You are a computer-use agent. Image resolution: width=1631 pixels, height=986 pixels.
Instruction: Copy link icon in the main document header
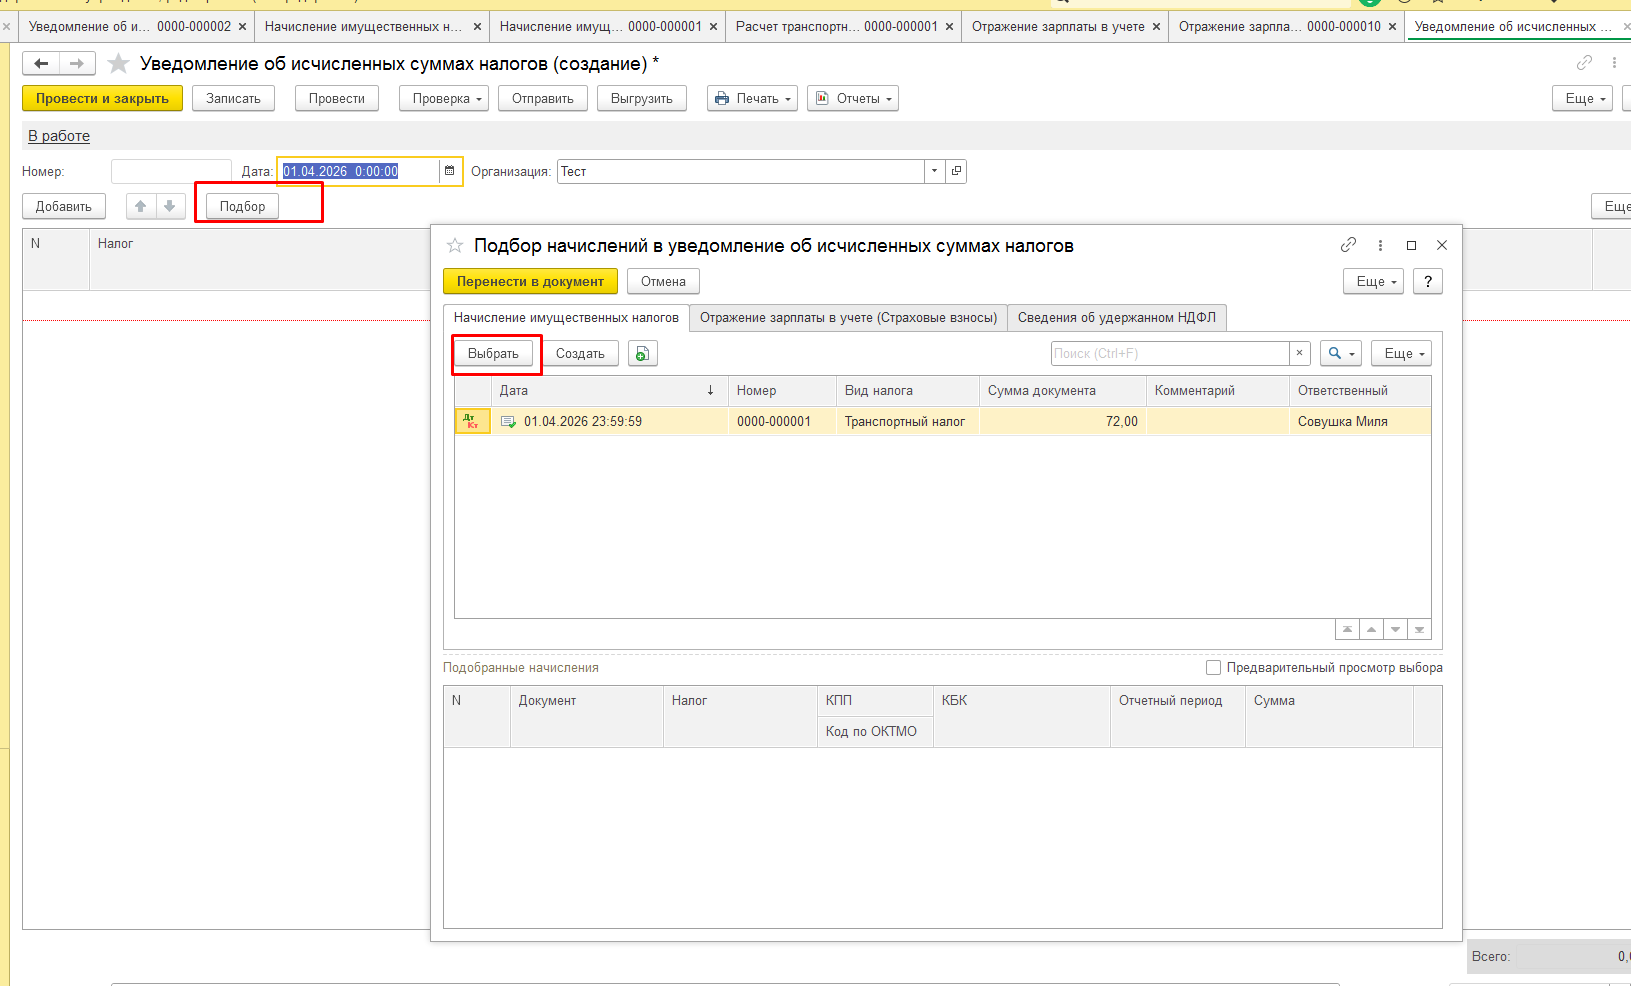tap(1584, 63)
